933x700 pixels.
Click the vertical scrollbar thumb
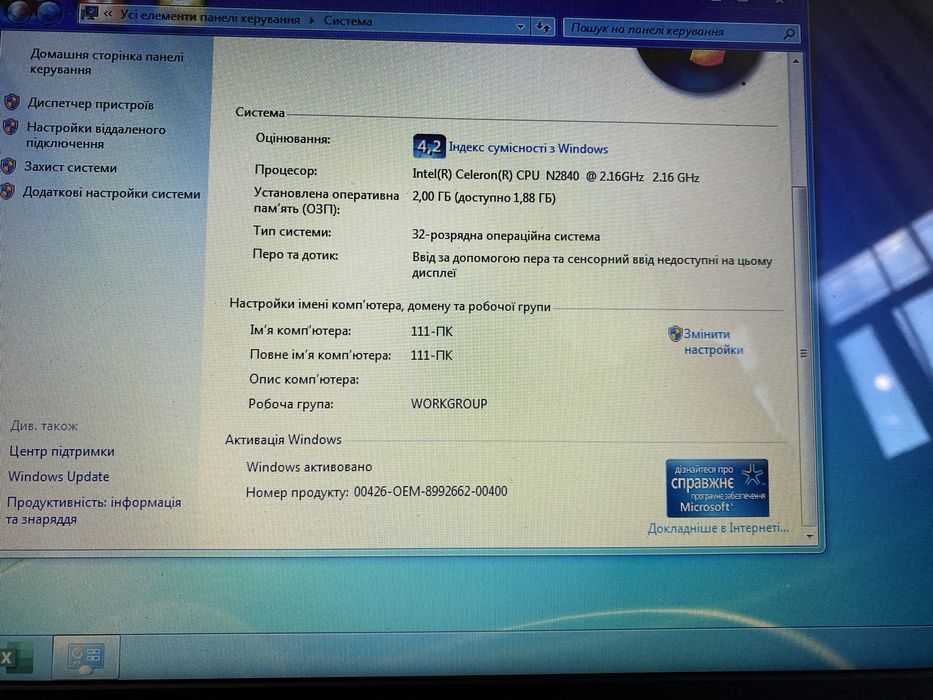803,354
